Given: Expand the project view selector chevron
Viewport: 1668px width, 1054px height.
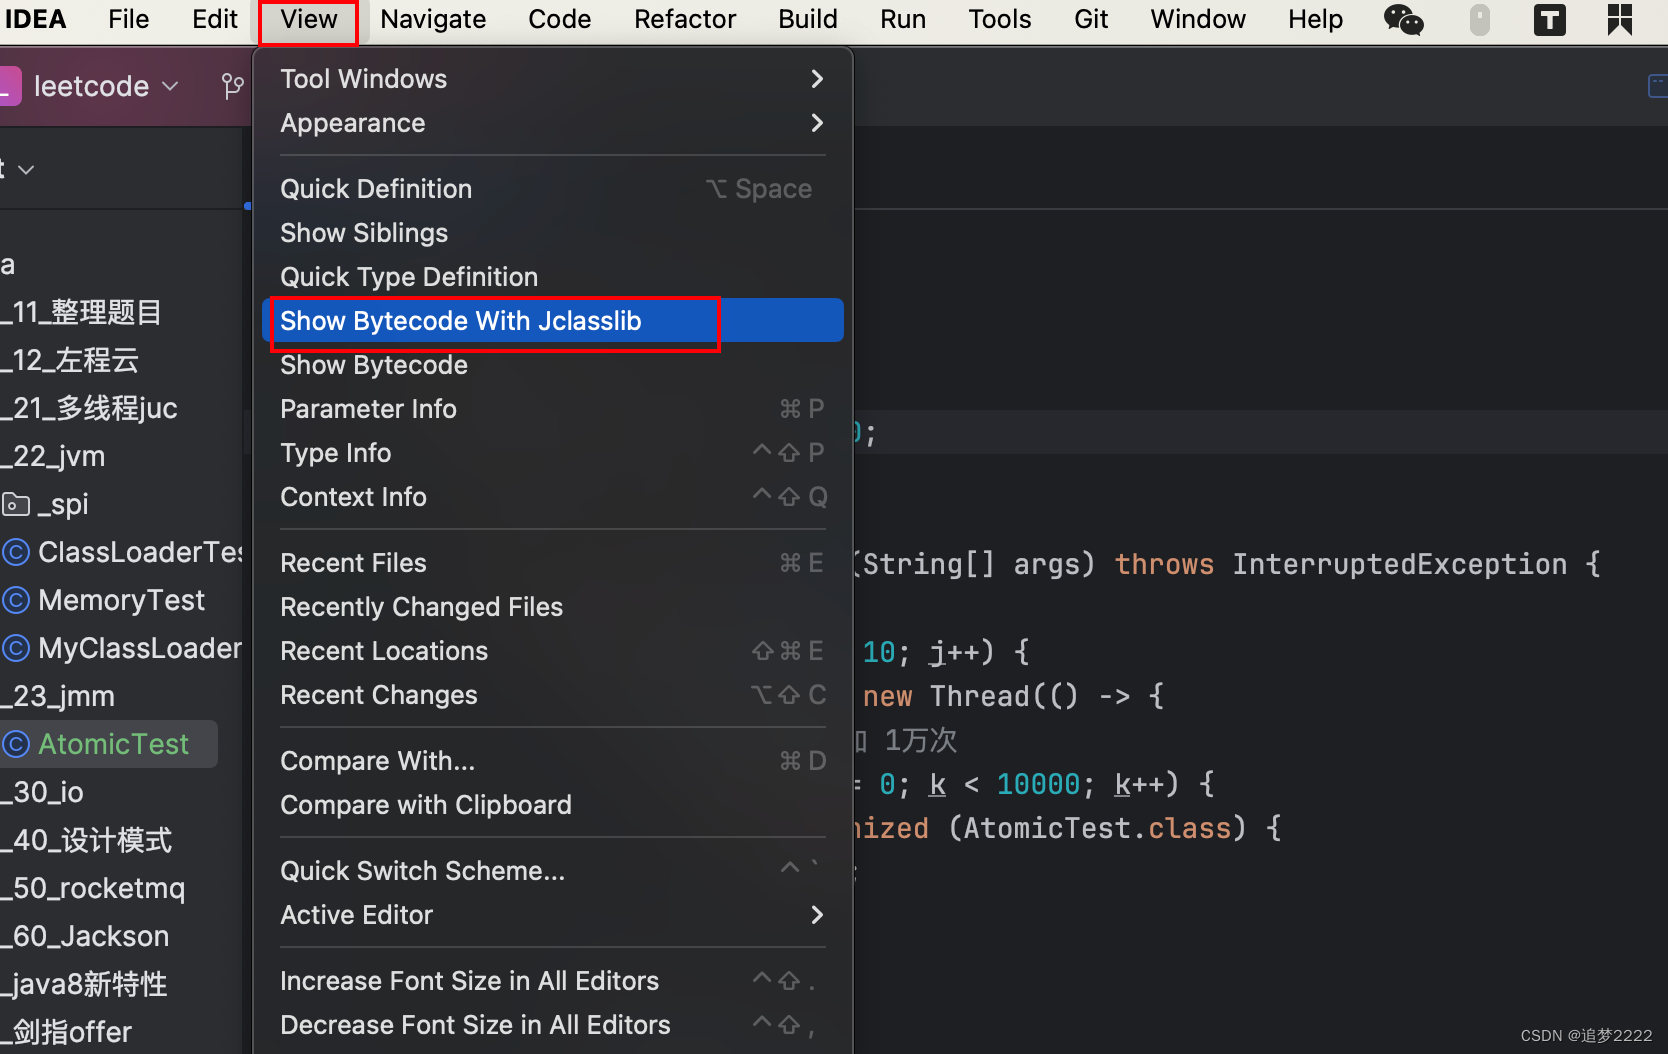Looking at the screenshot, I should pos(26,170).
